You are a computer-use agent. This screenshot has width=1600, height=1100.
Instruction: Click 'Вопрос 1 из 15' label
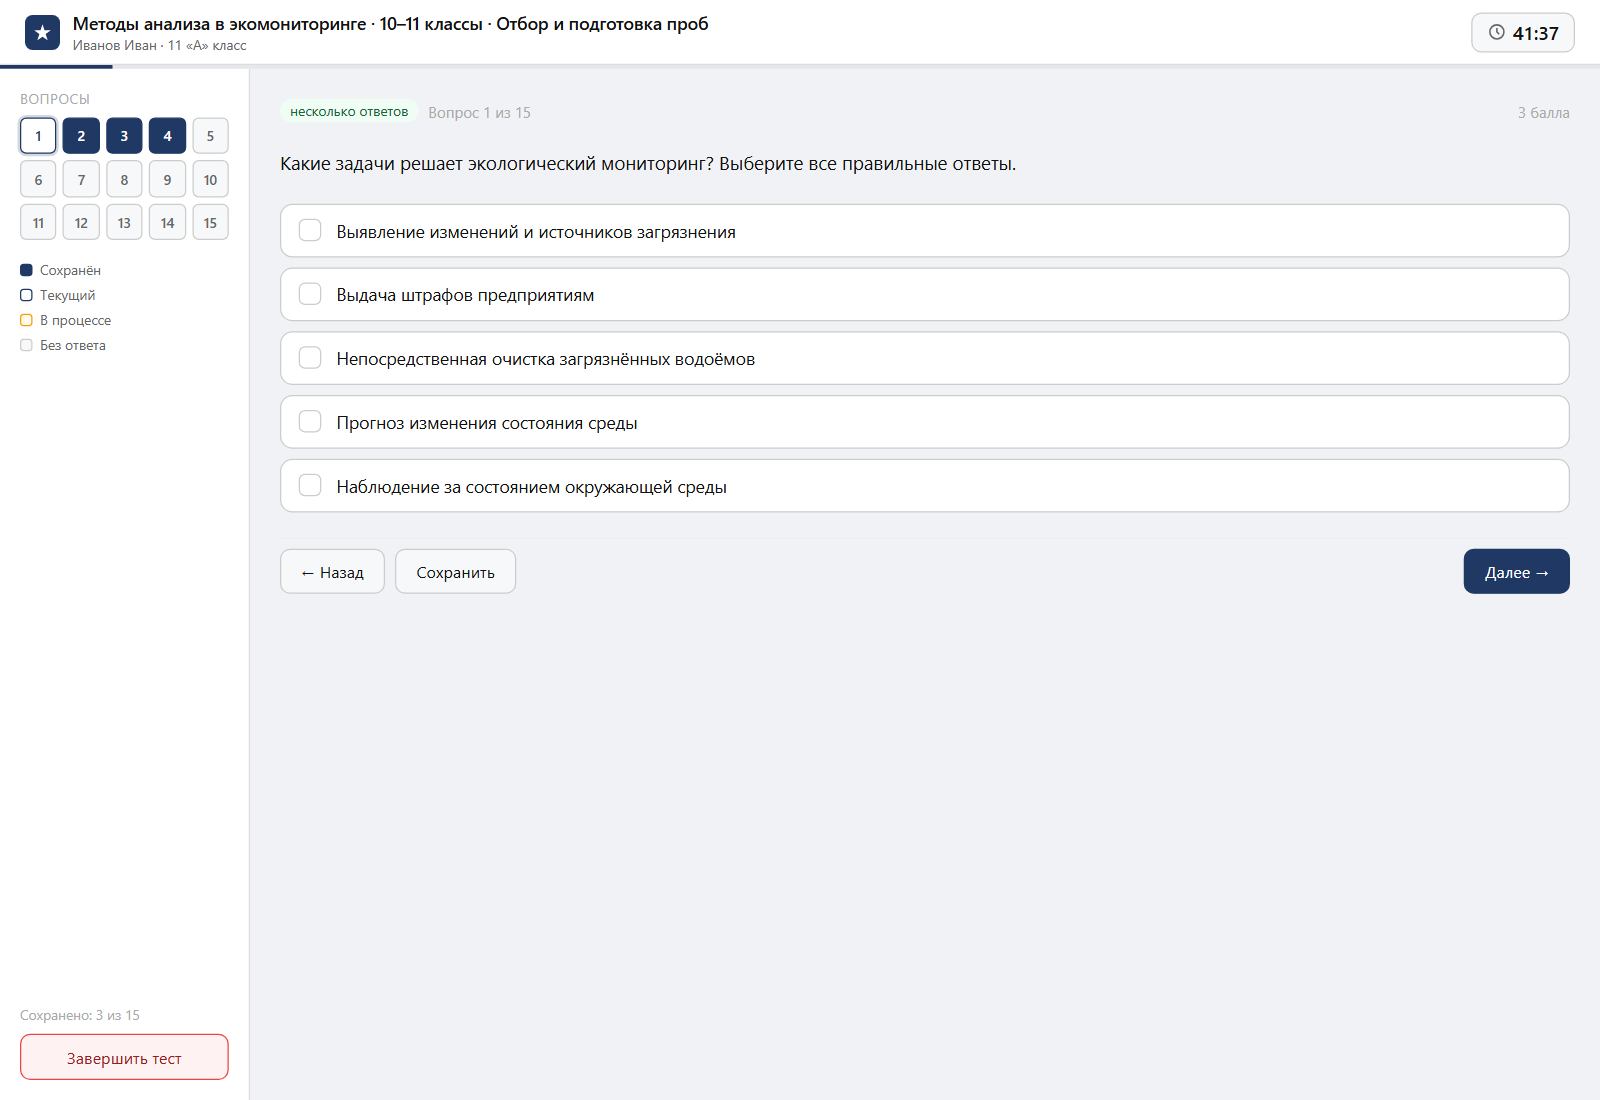point(479,113)
